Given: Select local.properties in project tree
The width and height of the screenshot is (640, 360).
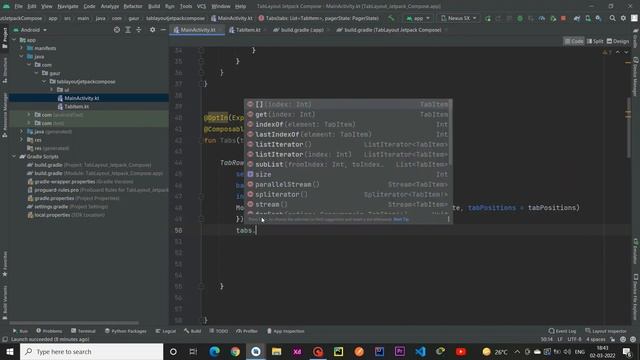Looking at the screenshot, I should [x=66, y=215].
